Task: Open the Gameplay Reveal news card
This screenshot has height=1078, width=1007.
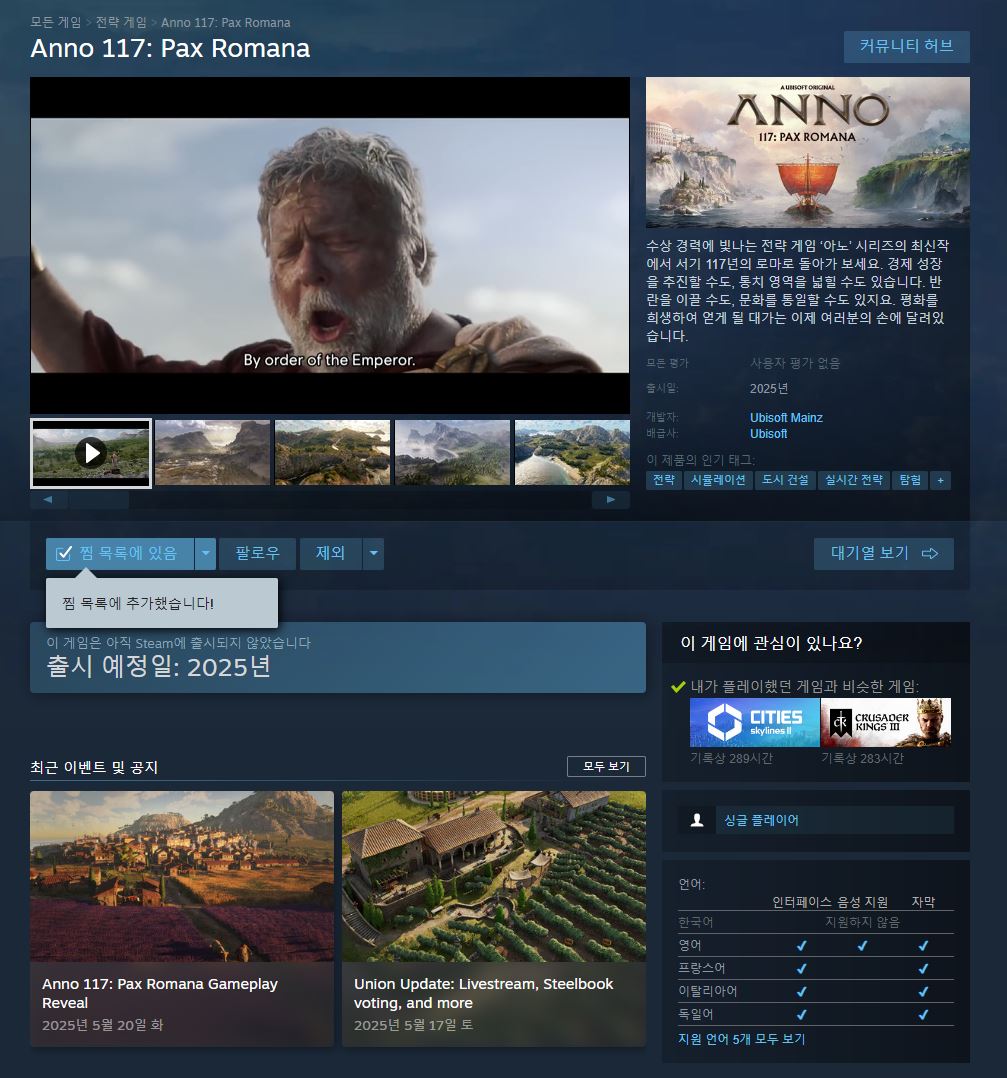Action: pyautogui.click(x=181, y=918)
